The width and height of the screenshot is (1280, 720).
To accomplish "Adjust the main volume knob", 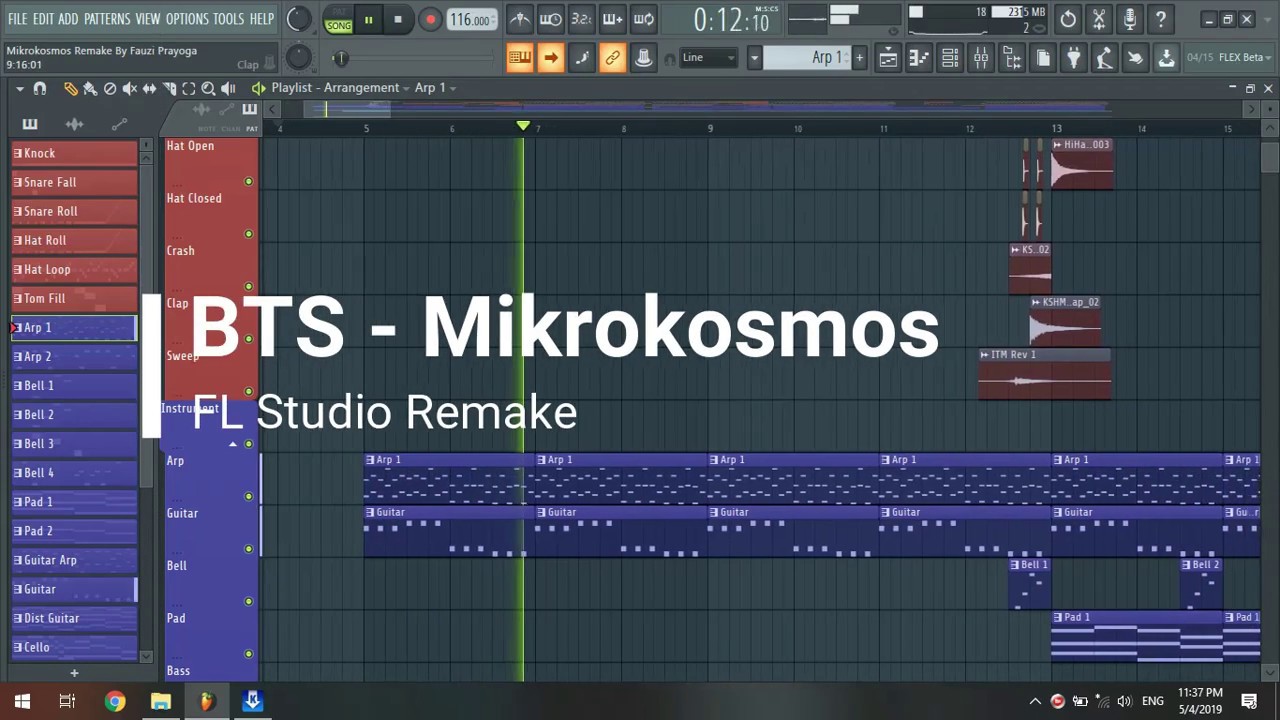I will click(298, 19).
